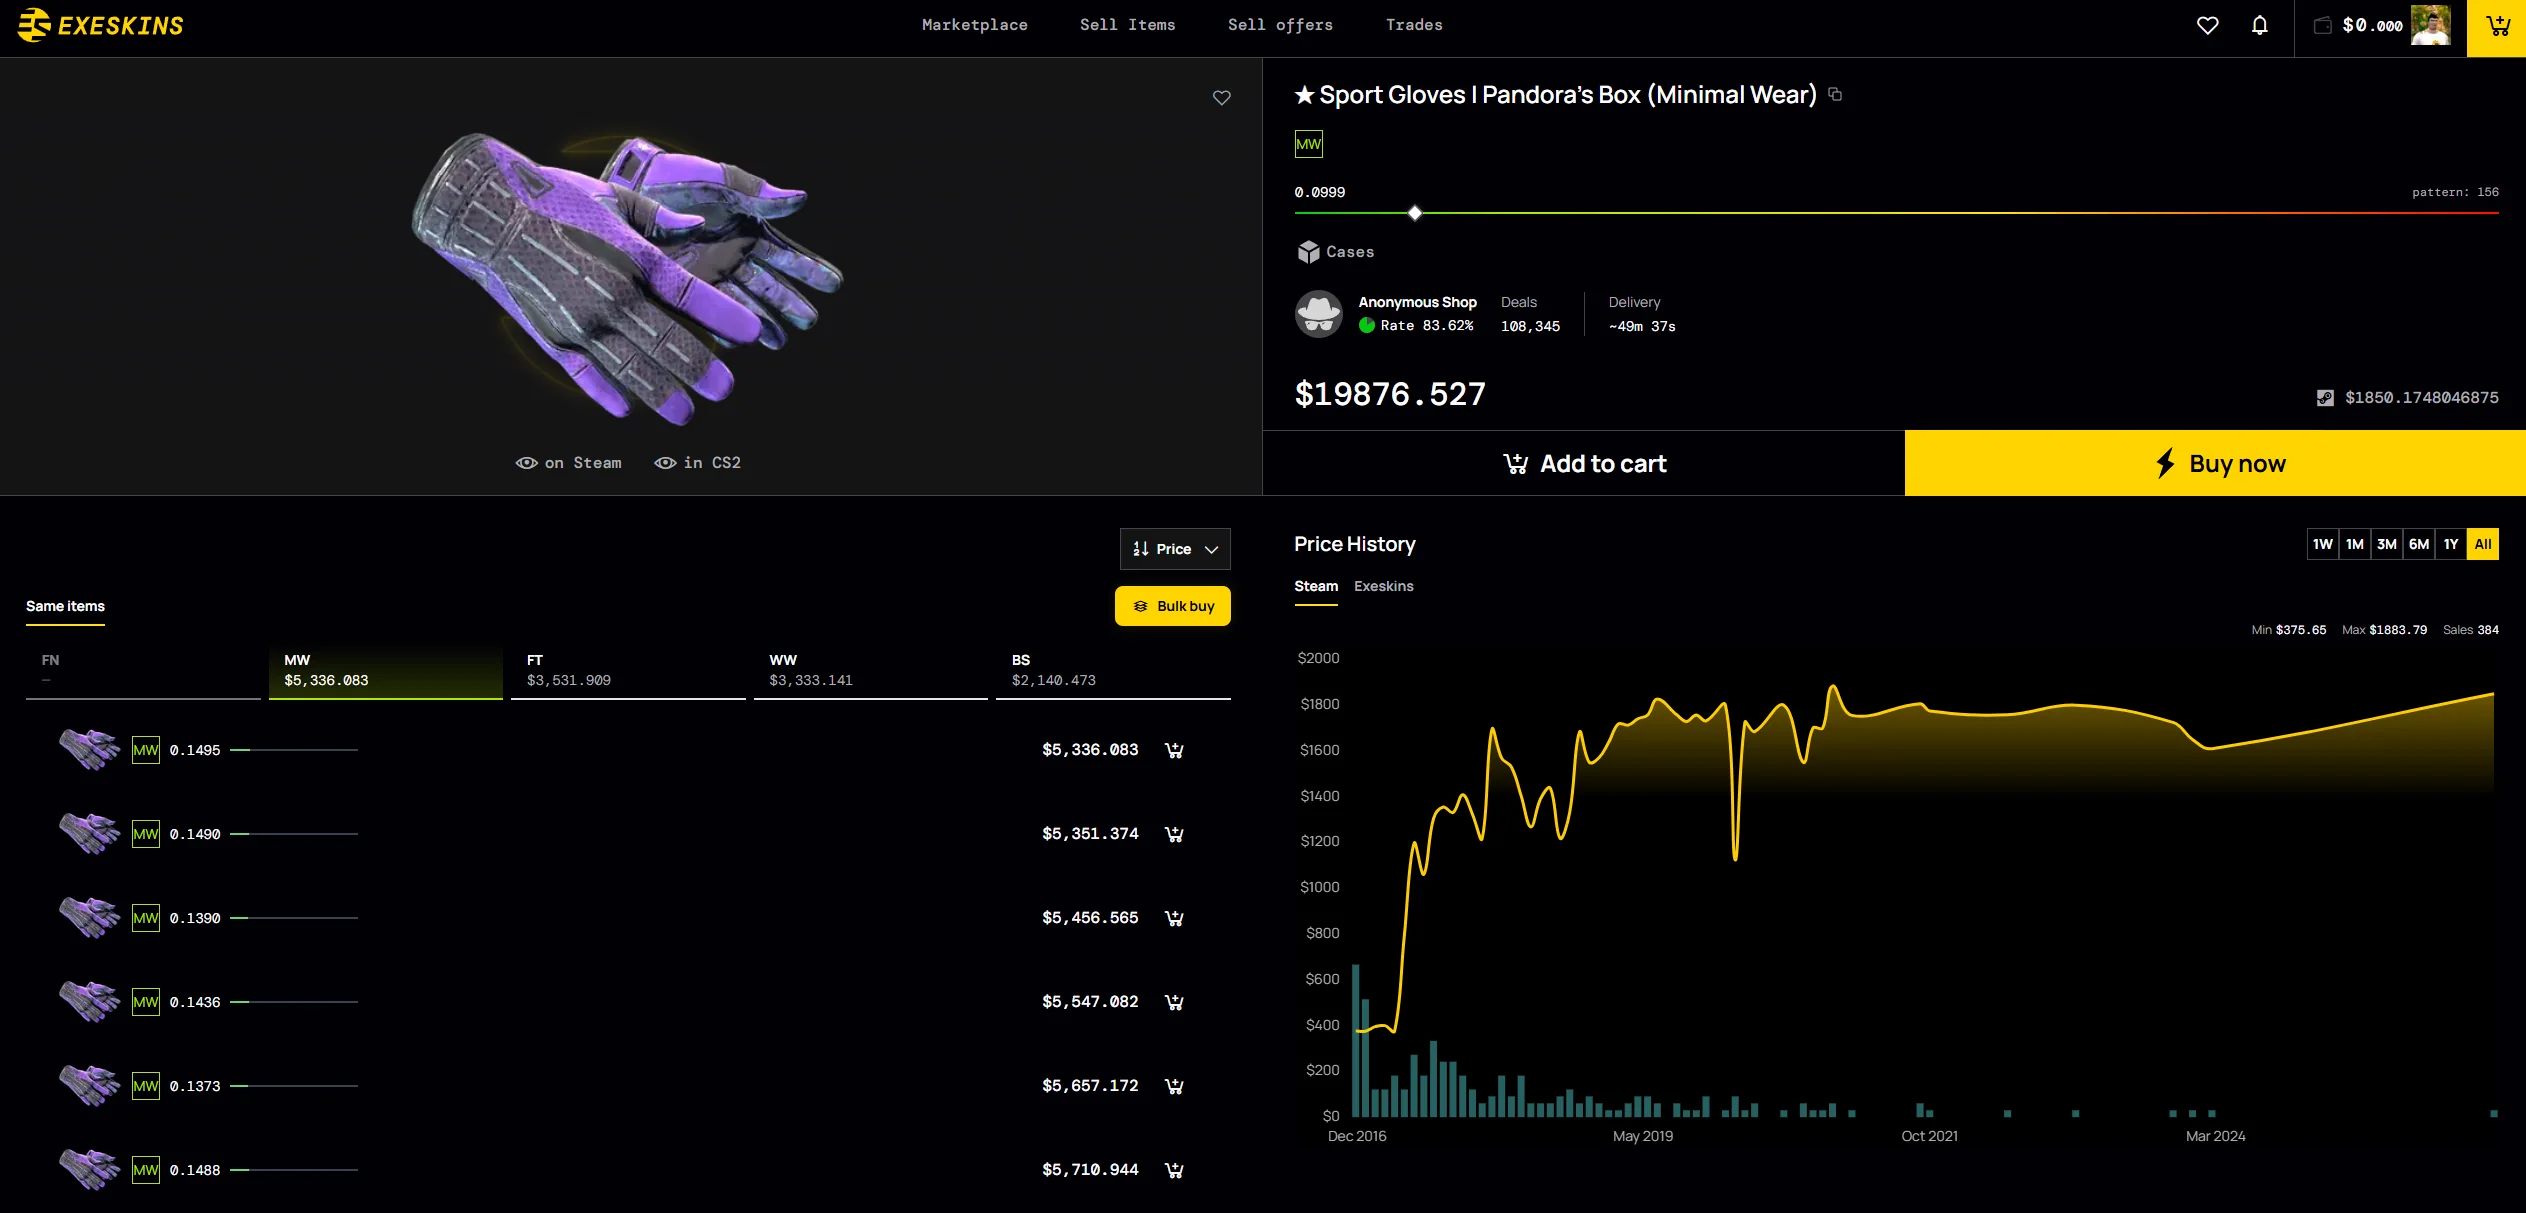2526x1213 pixels.
Task: Click the Anonymous Shop seller name
Action: pos(1417,302)
